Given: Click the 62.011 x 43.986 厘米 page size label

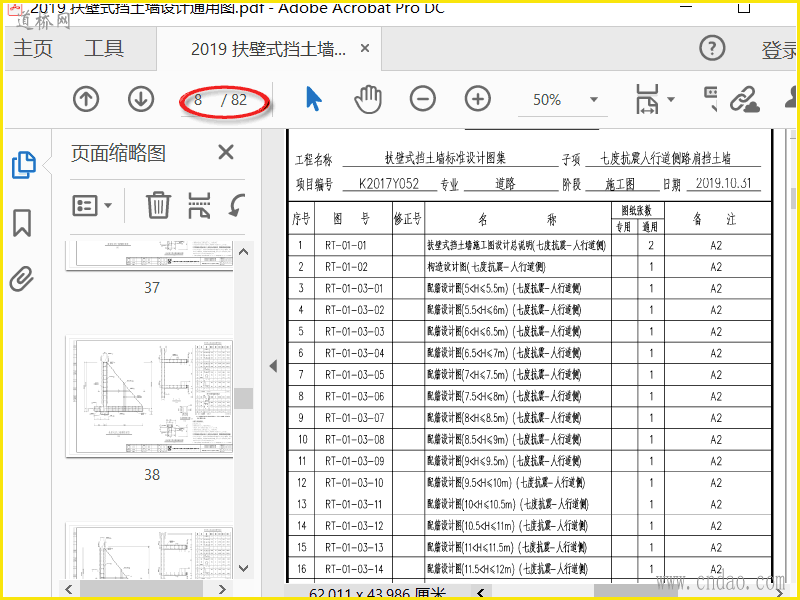Looking at the screenshot, I should pyautogui.click(x=378, y=593).
